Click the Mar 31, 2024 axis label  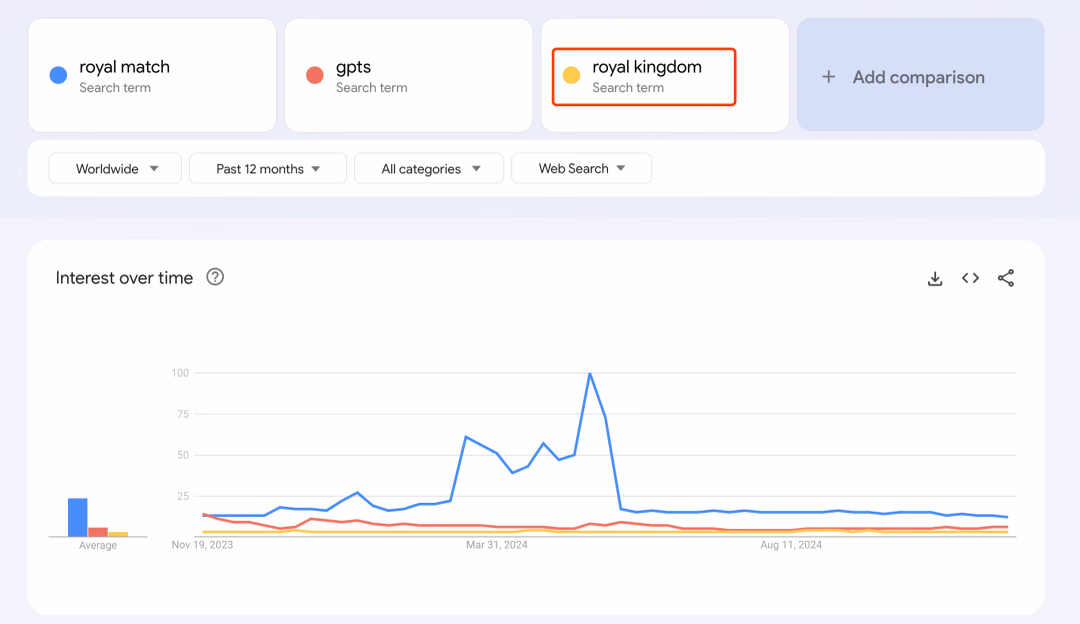[x=497, y=545]
